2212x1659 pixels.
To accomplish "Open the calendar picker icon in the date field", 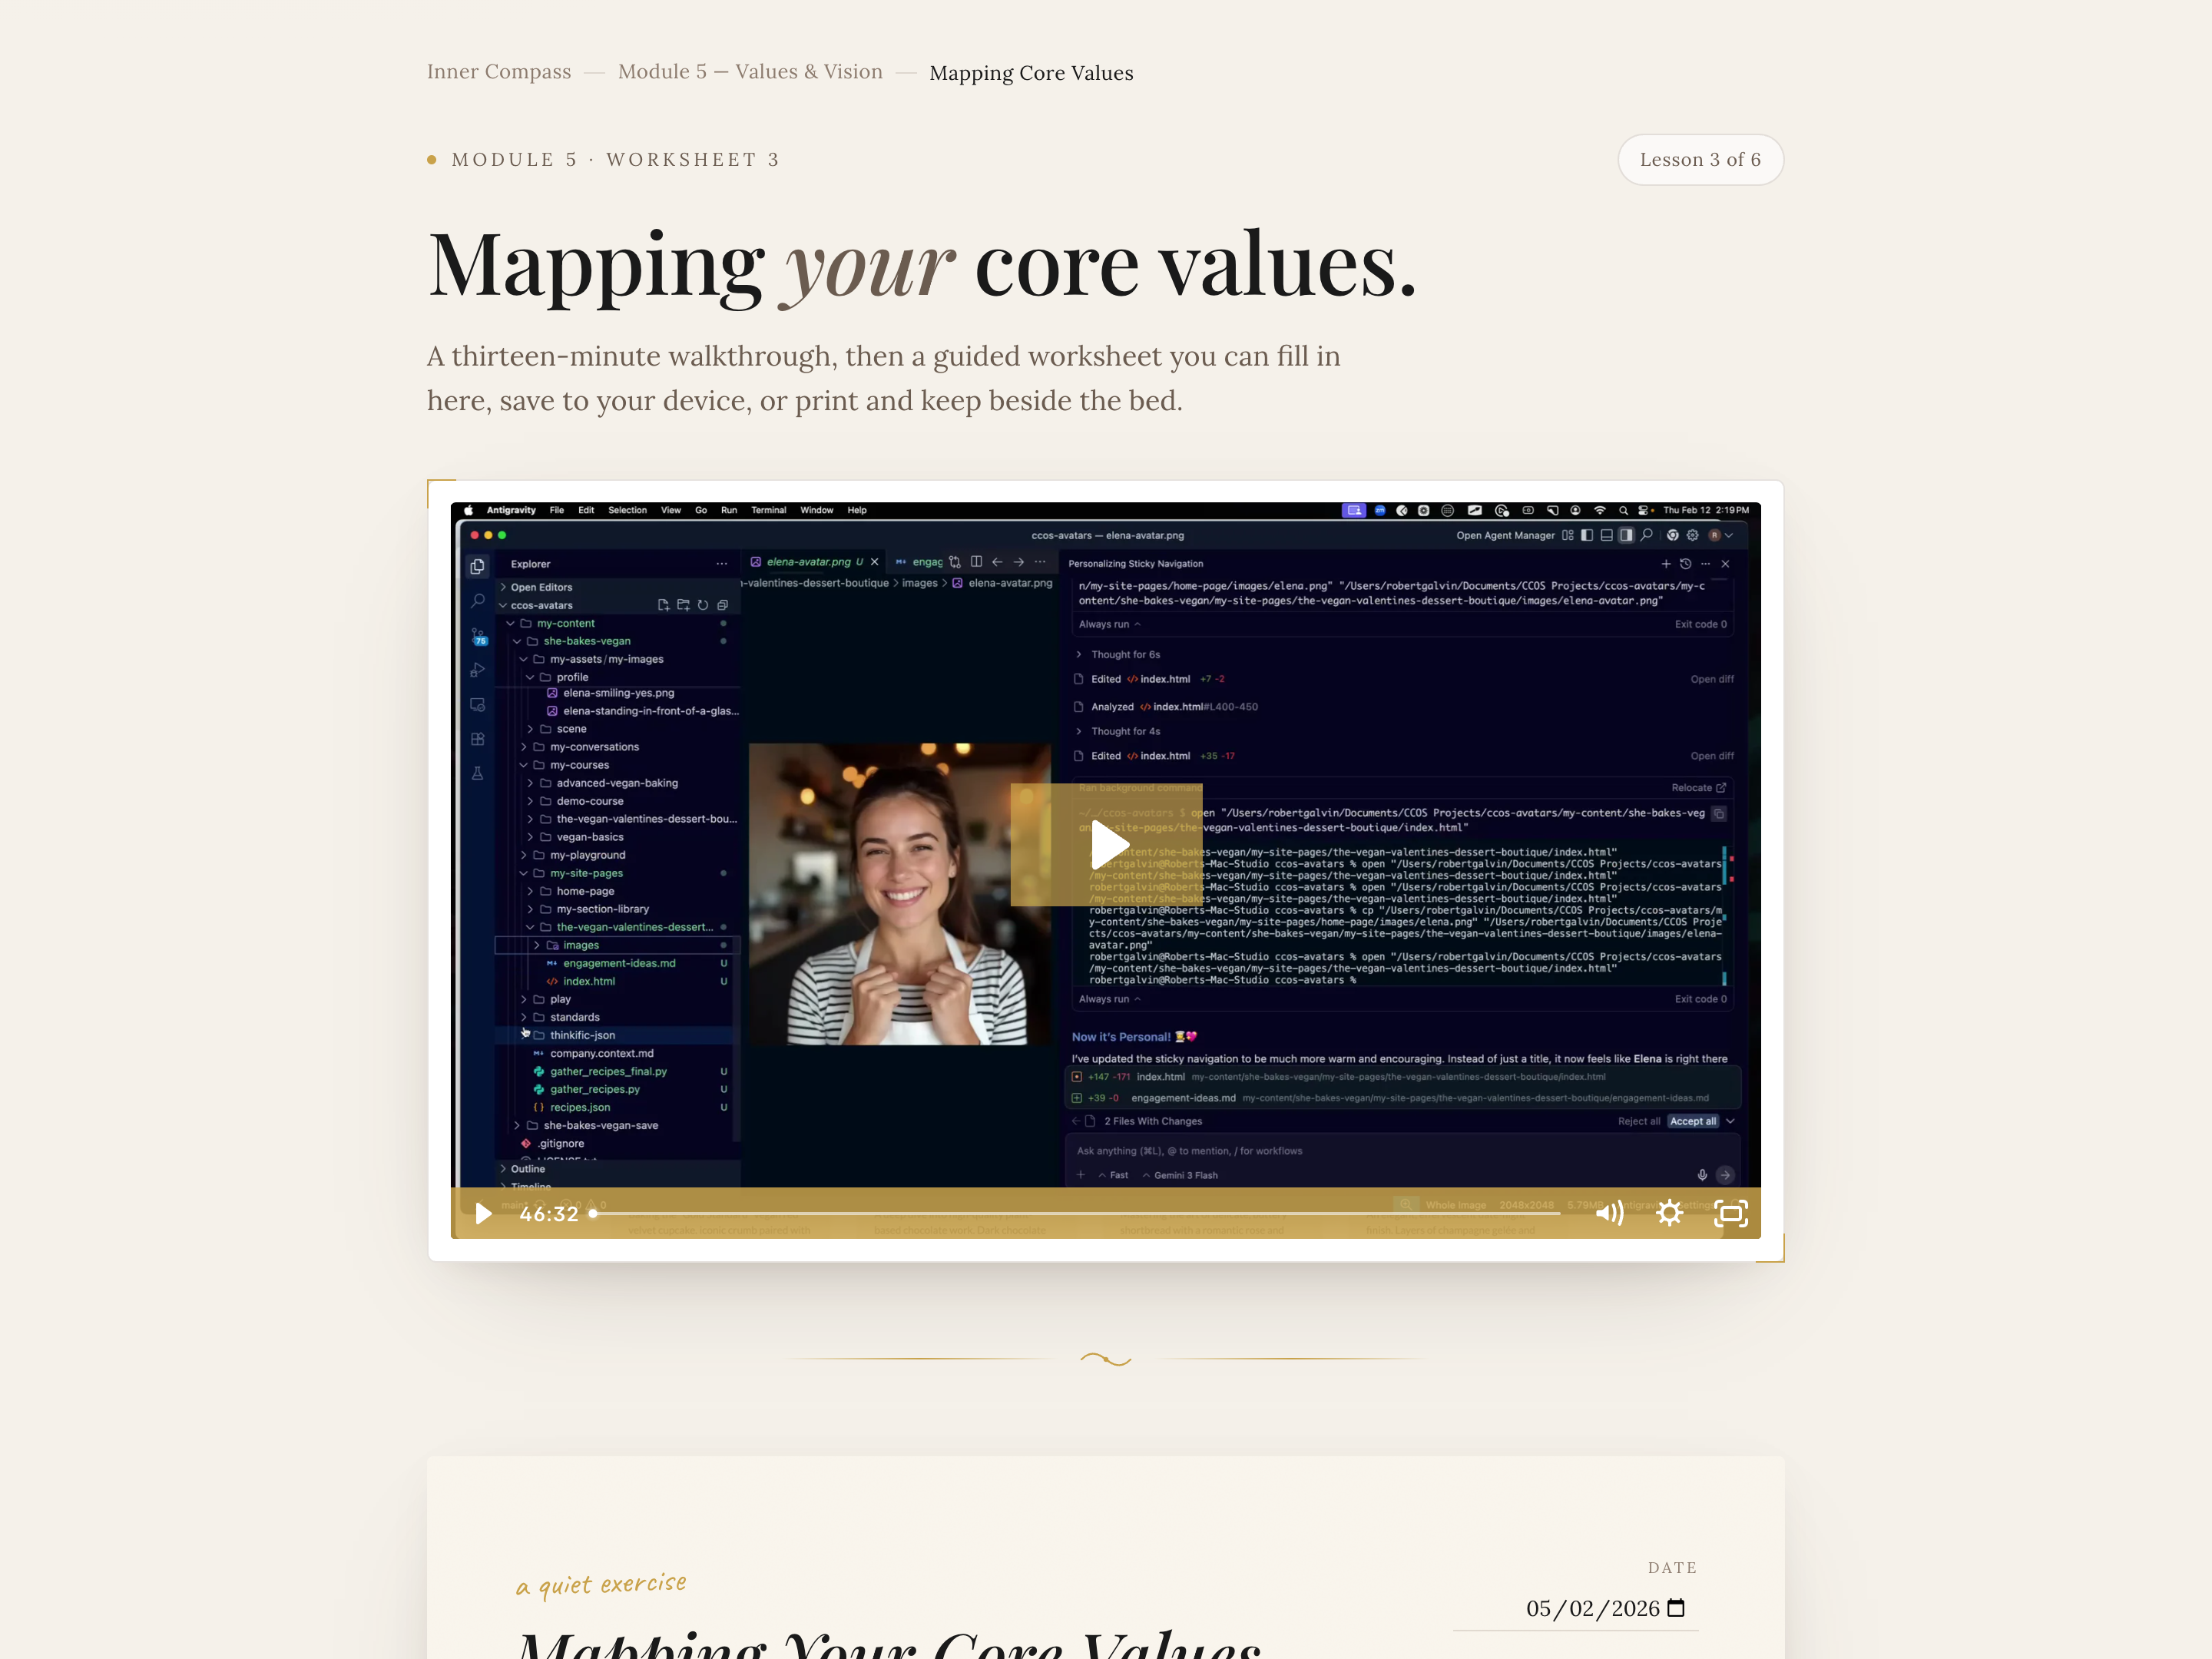I will pyautogui.click(x=1677, y=1608).
